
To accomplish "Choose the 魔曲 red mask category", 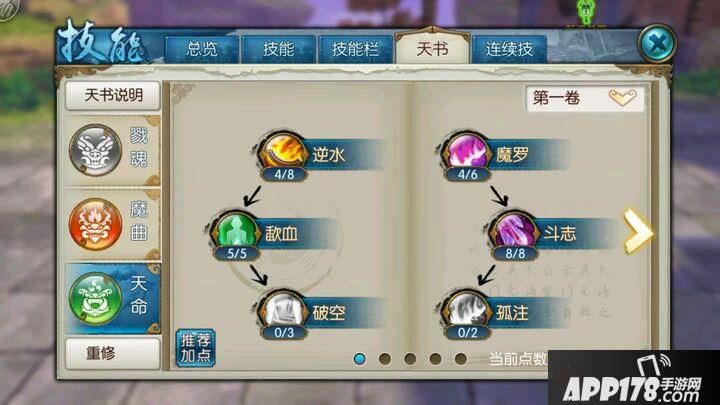I will tap(112, 225).
